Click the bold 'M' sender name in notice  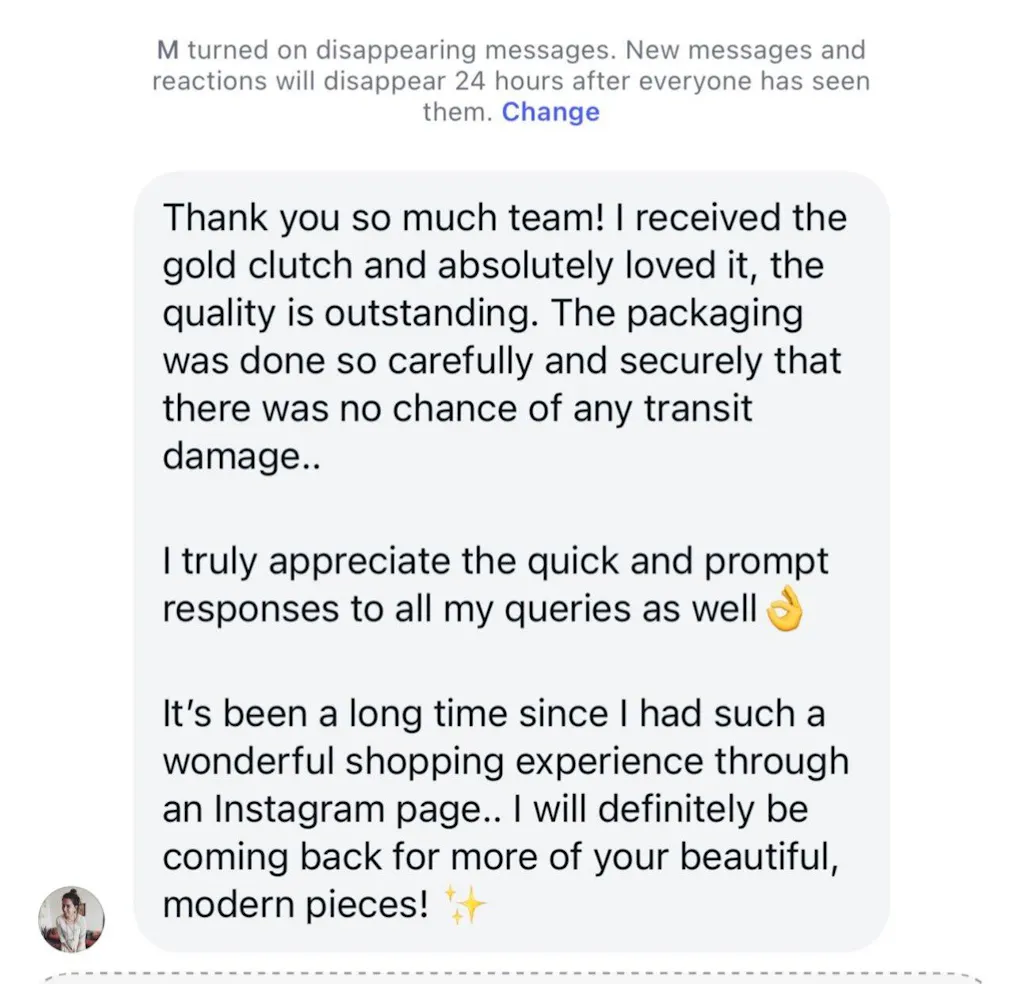coord(169,50)
